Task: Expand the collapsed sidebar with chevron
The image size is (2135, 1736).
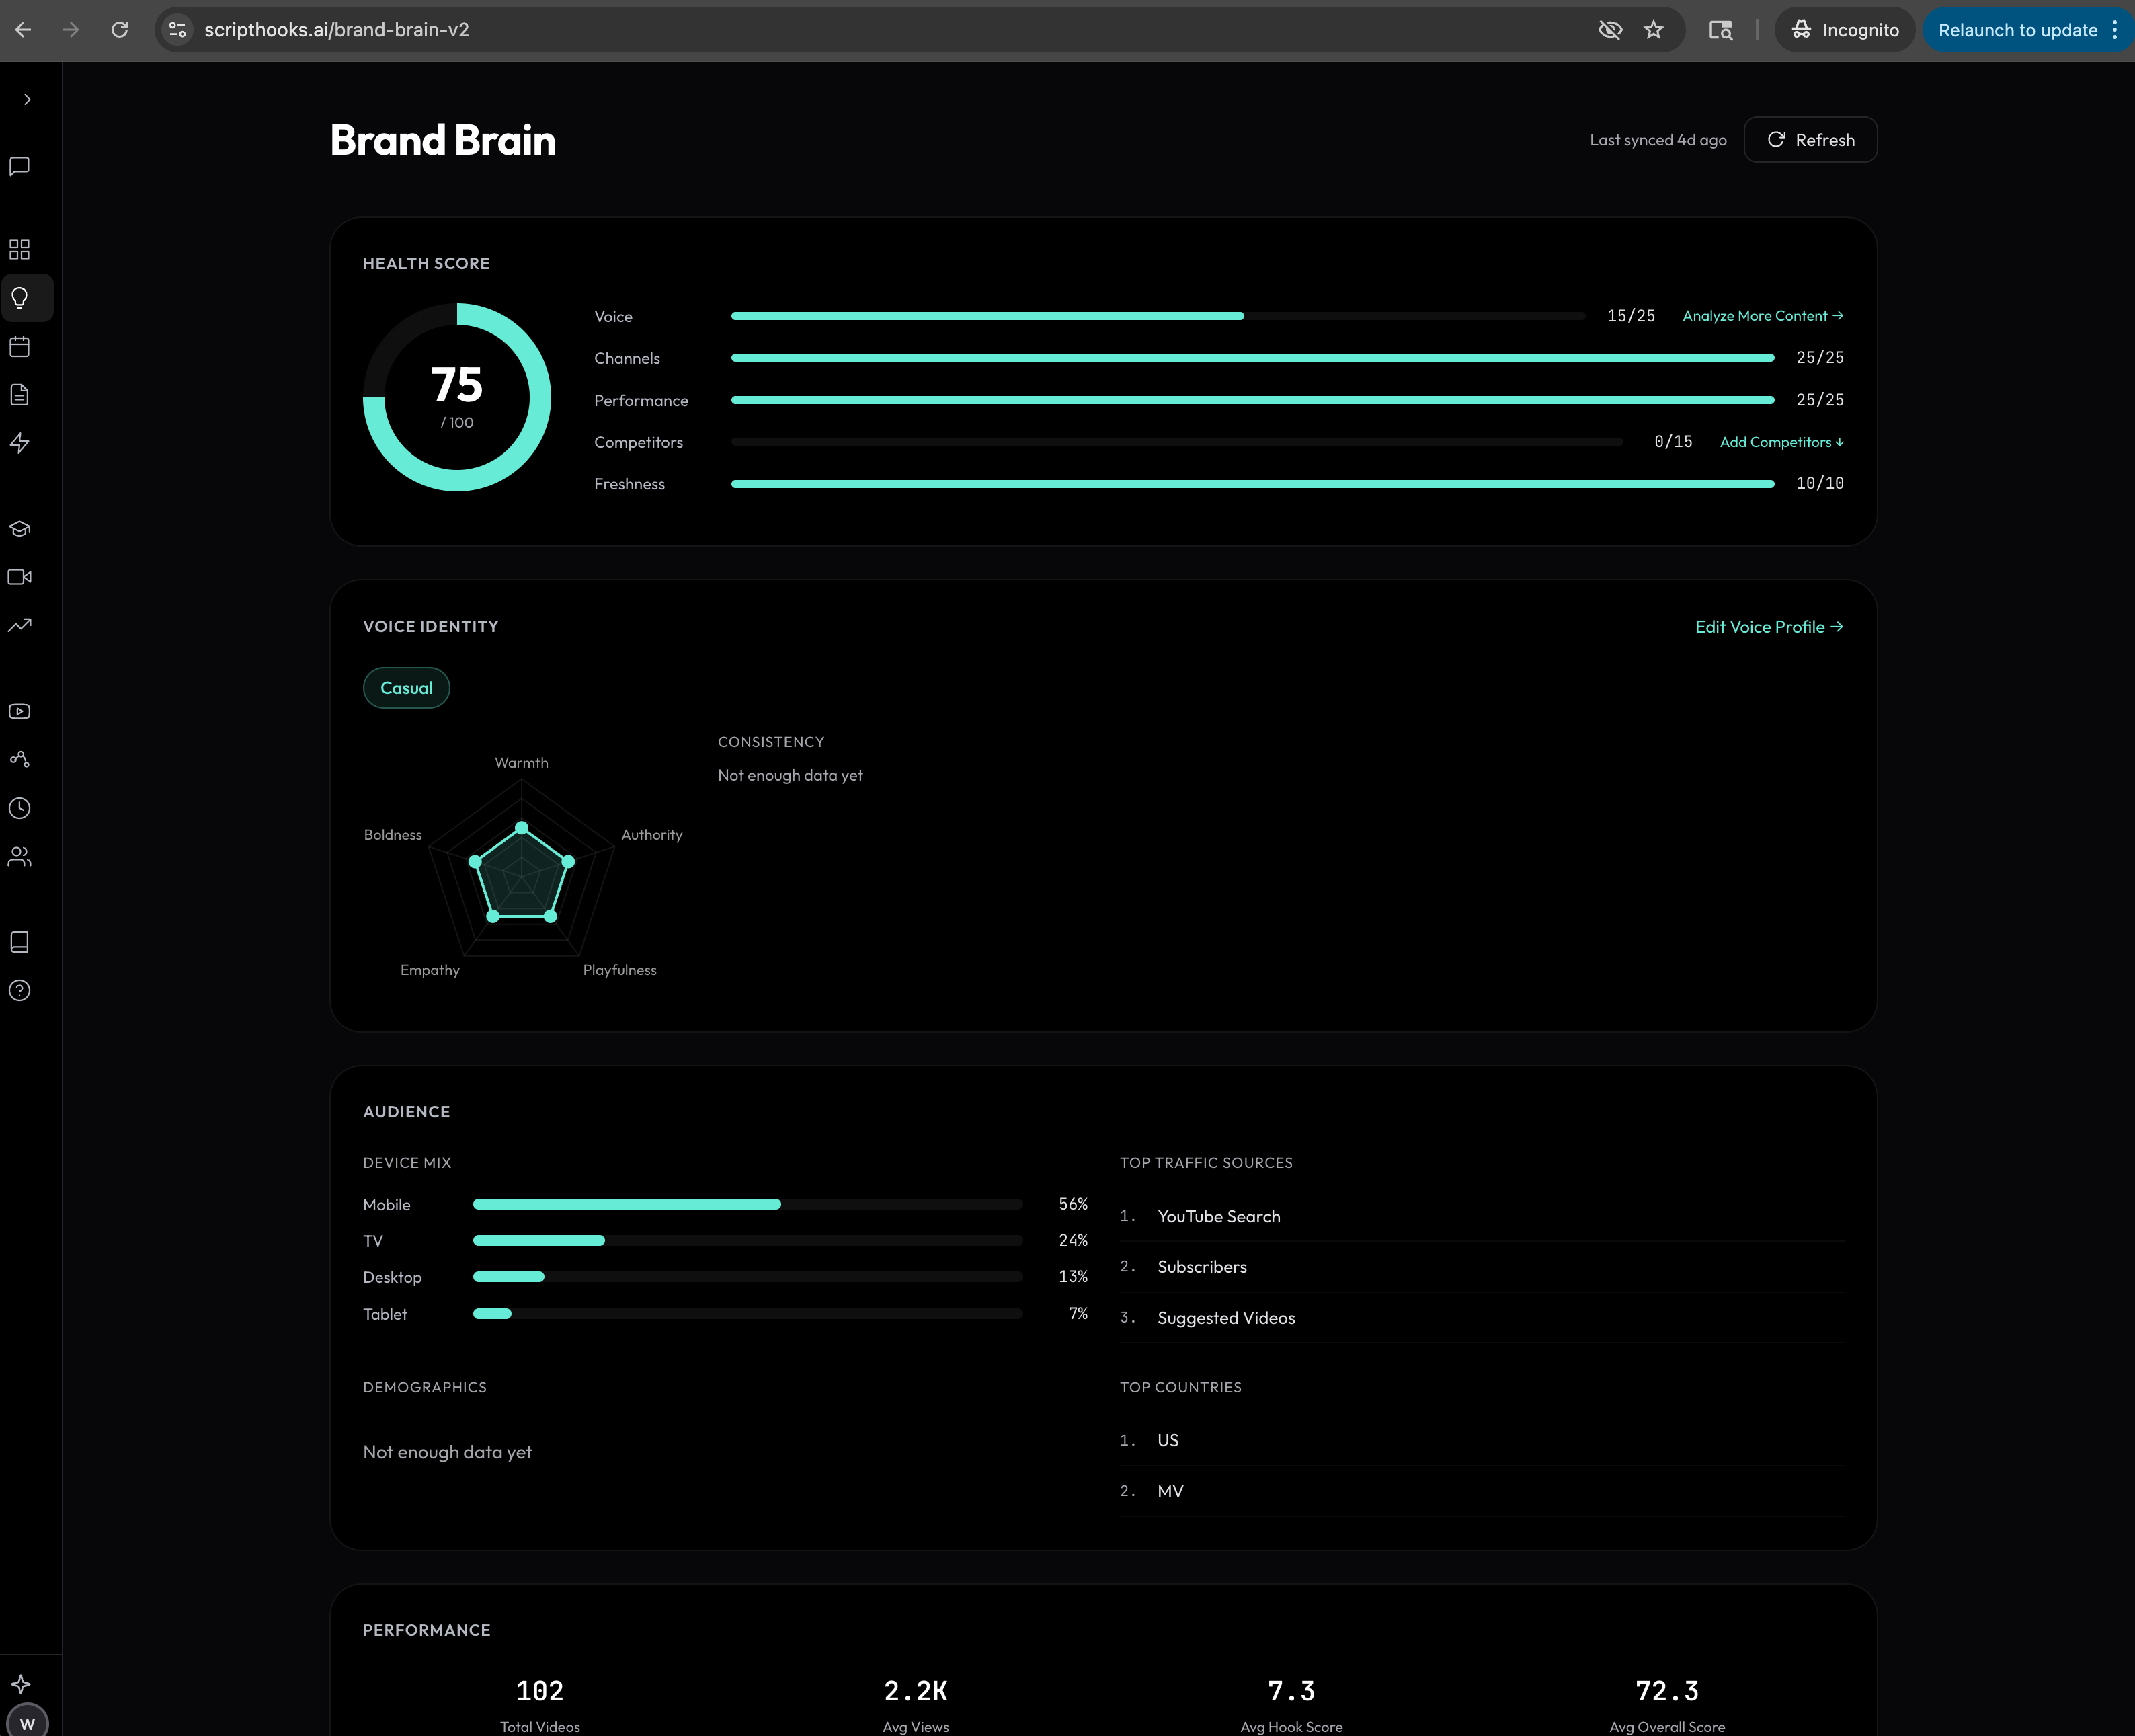Action: [x=27, y=99]
